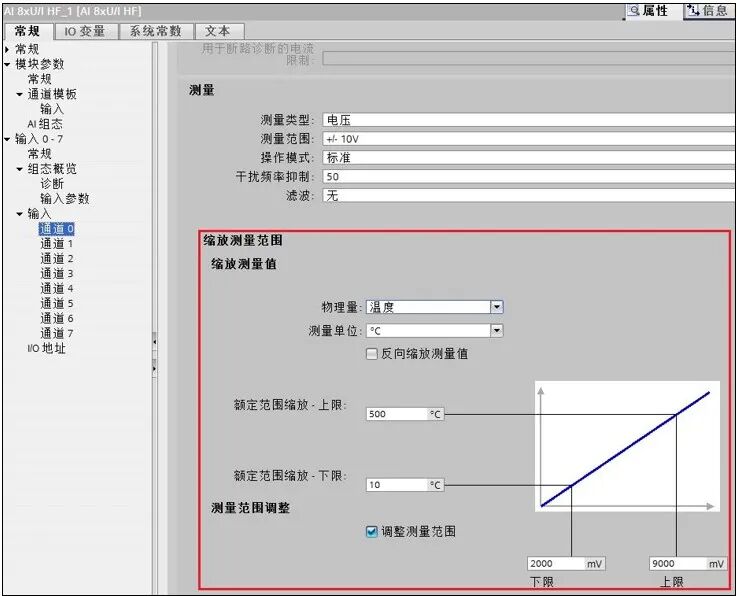Expand the top-level 常规 tree node
The height and width of the screenshot is (596, 737).
(x=7, y=49)
